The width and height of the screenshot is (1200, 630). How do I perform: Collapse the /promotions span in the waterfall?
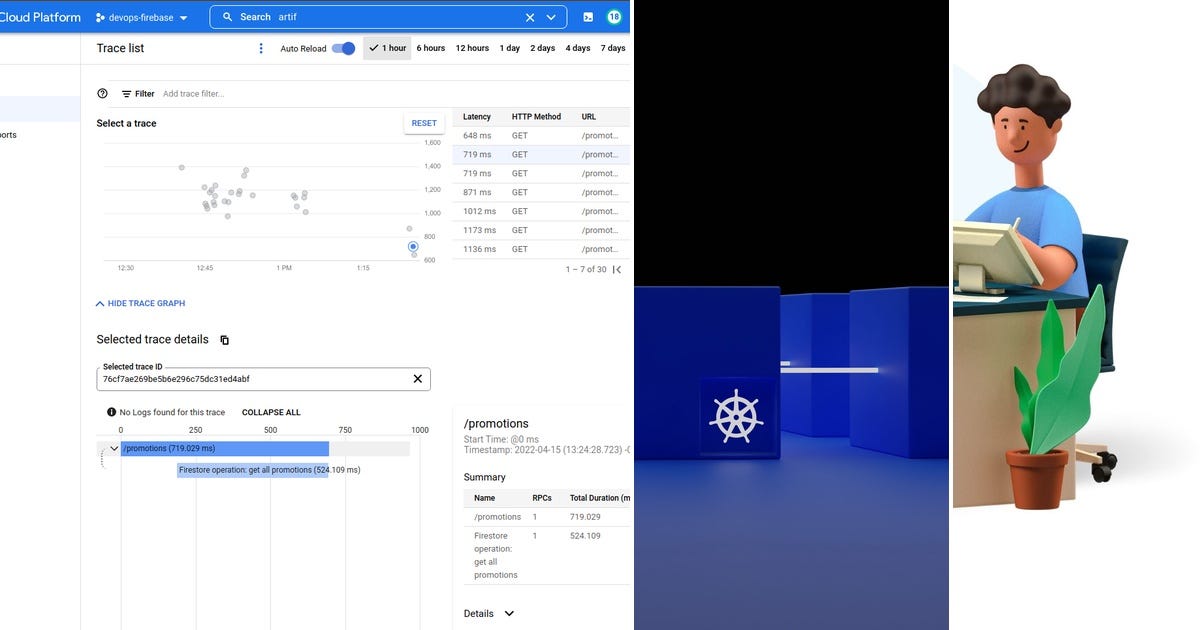[113, 448]
